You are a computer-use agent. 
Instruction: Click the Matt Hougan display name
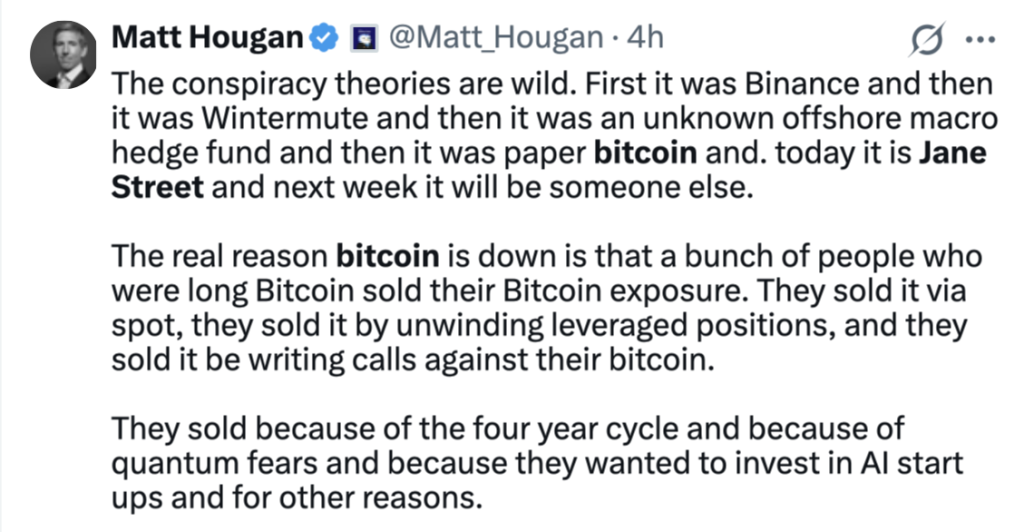[207, 38]
